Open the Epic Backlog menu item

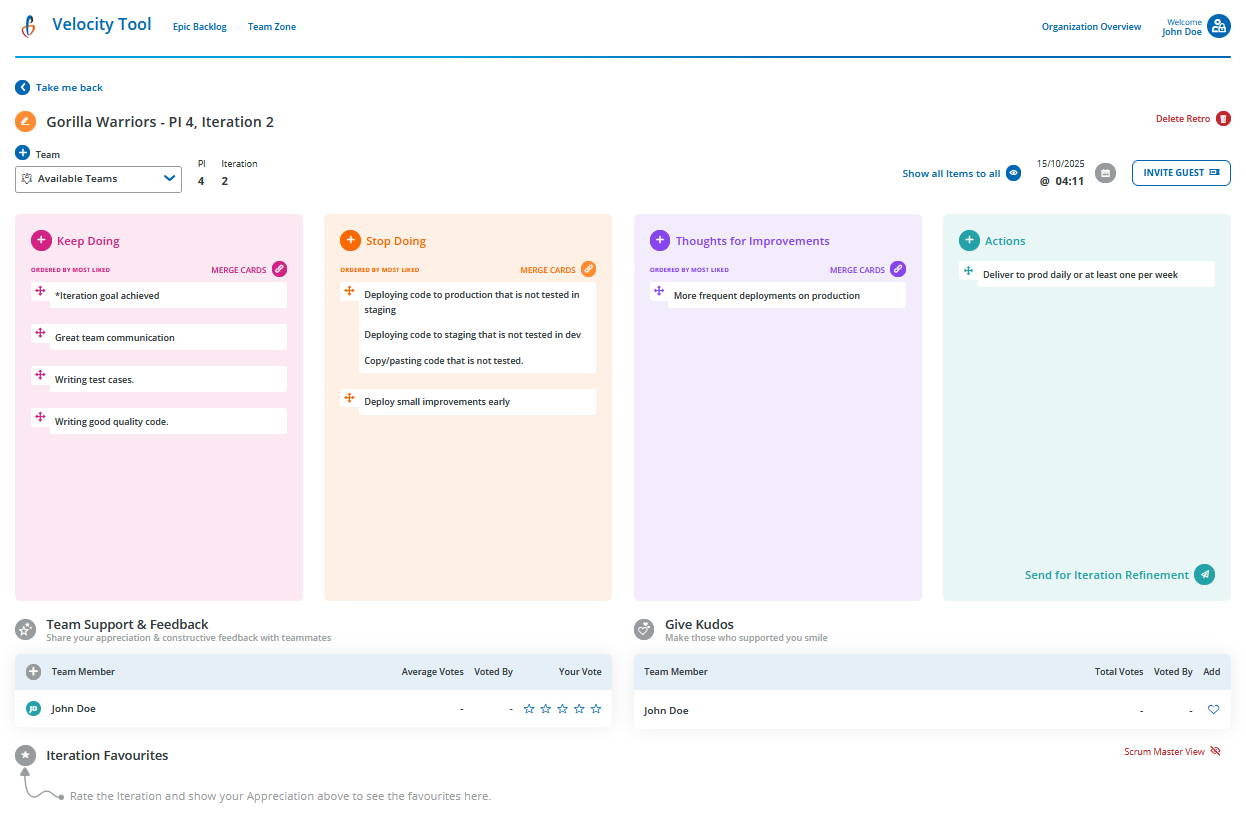200,27
